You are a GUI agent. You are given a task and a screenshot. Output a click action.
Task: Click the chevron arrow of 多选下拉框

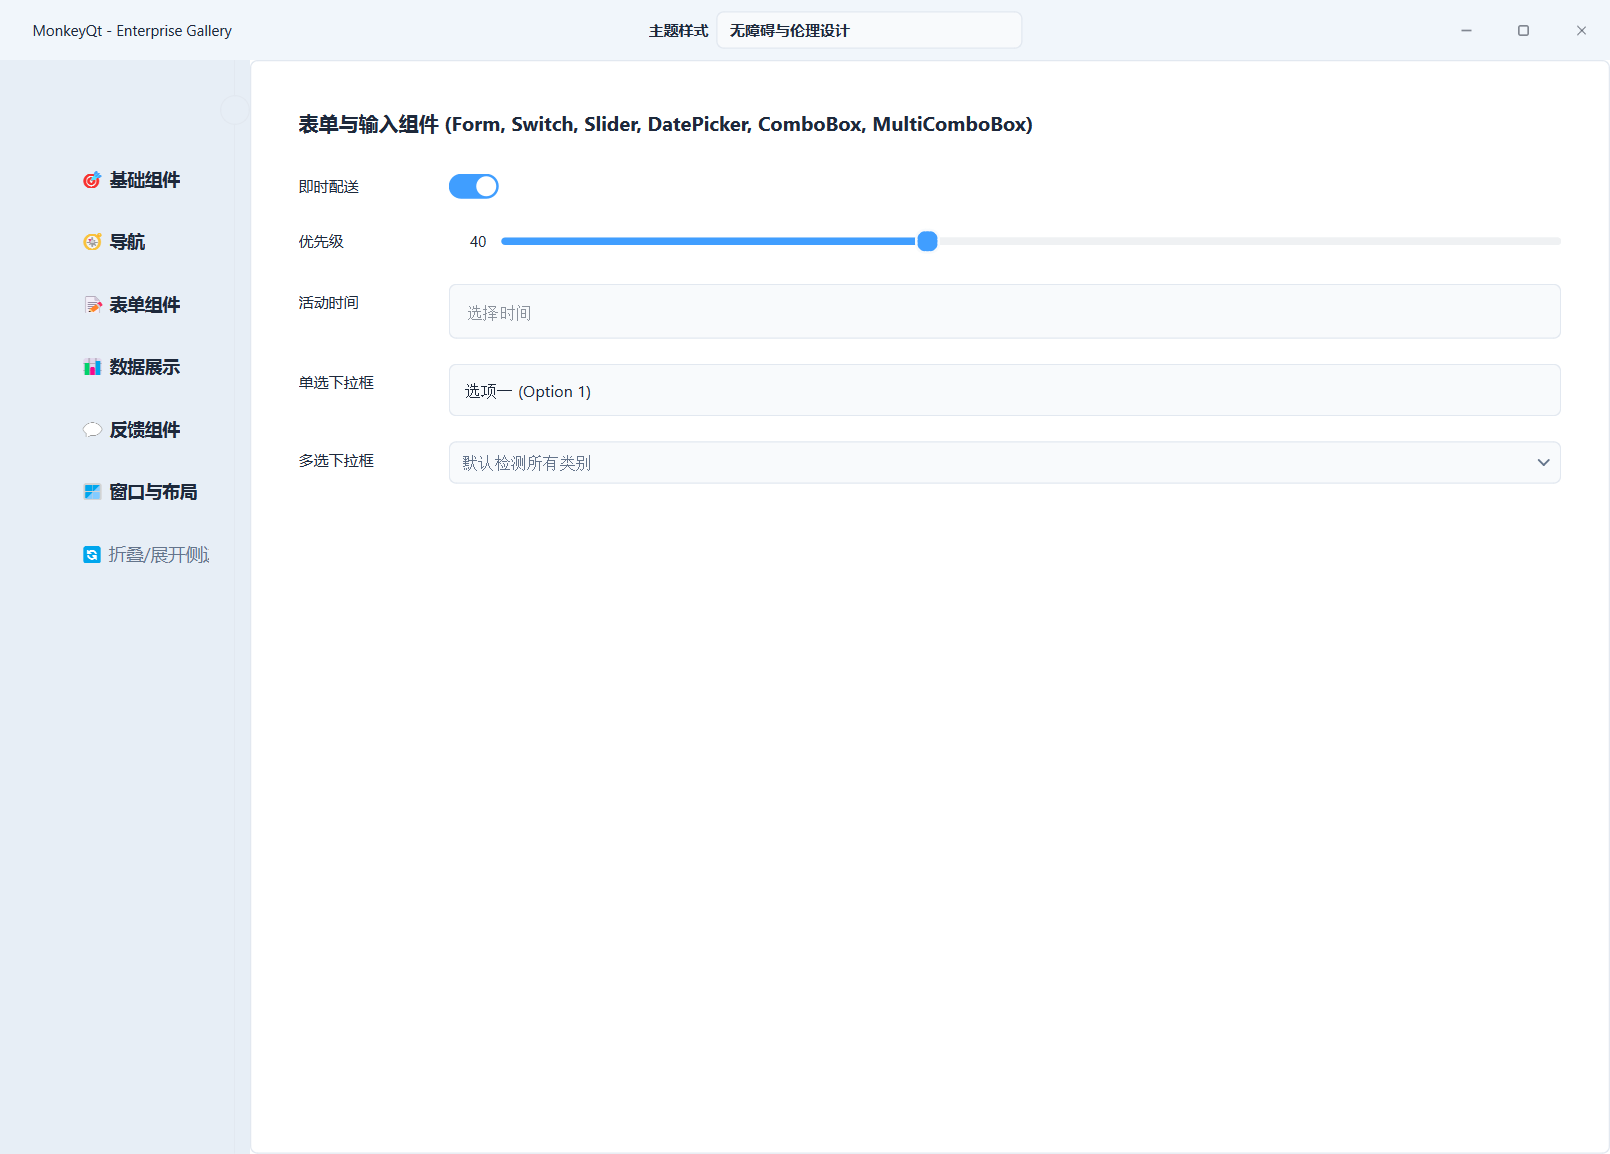coord(1543,463)
